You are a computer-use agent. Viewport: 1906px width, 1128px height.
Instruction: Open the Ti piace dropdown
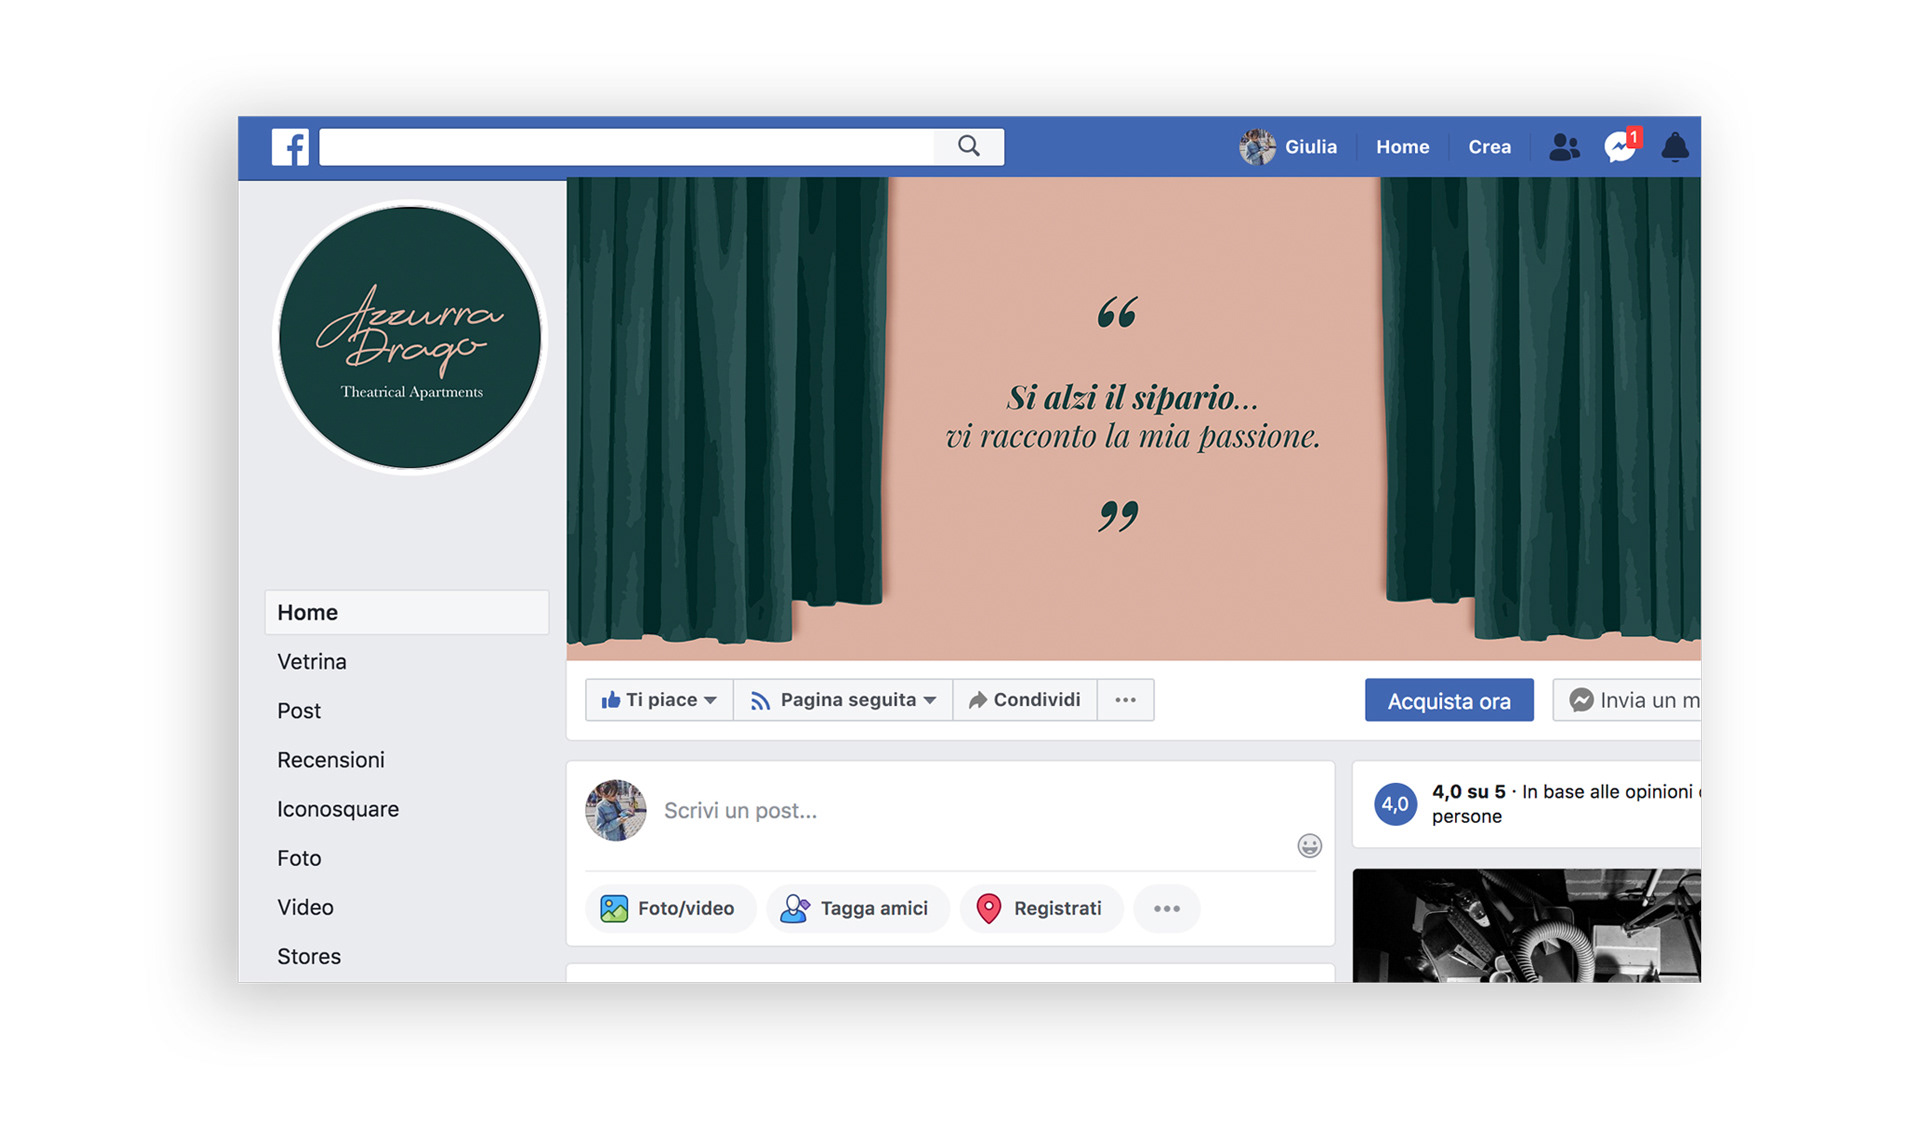pos(659,700)
